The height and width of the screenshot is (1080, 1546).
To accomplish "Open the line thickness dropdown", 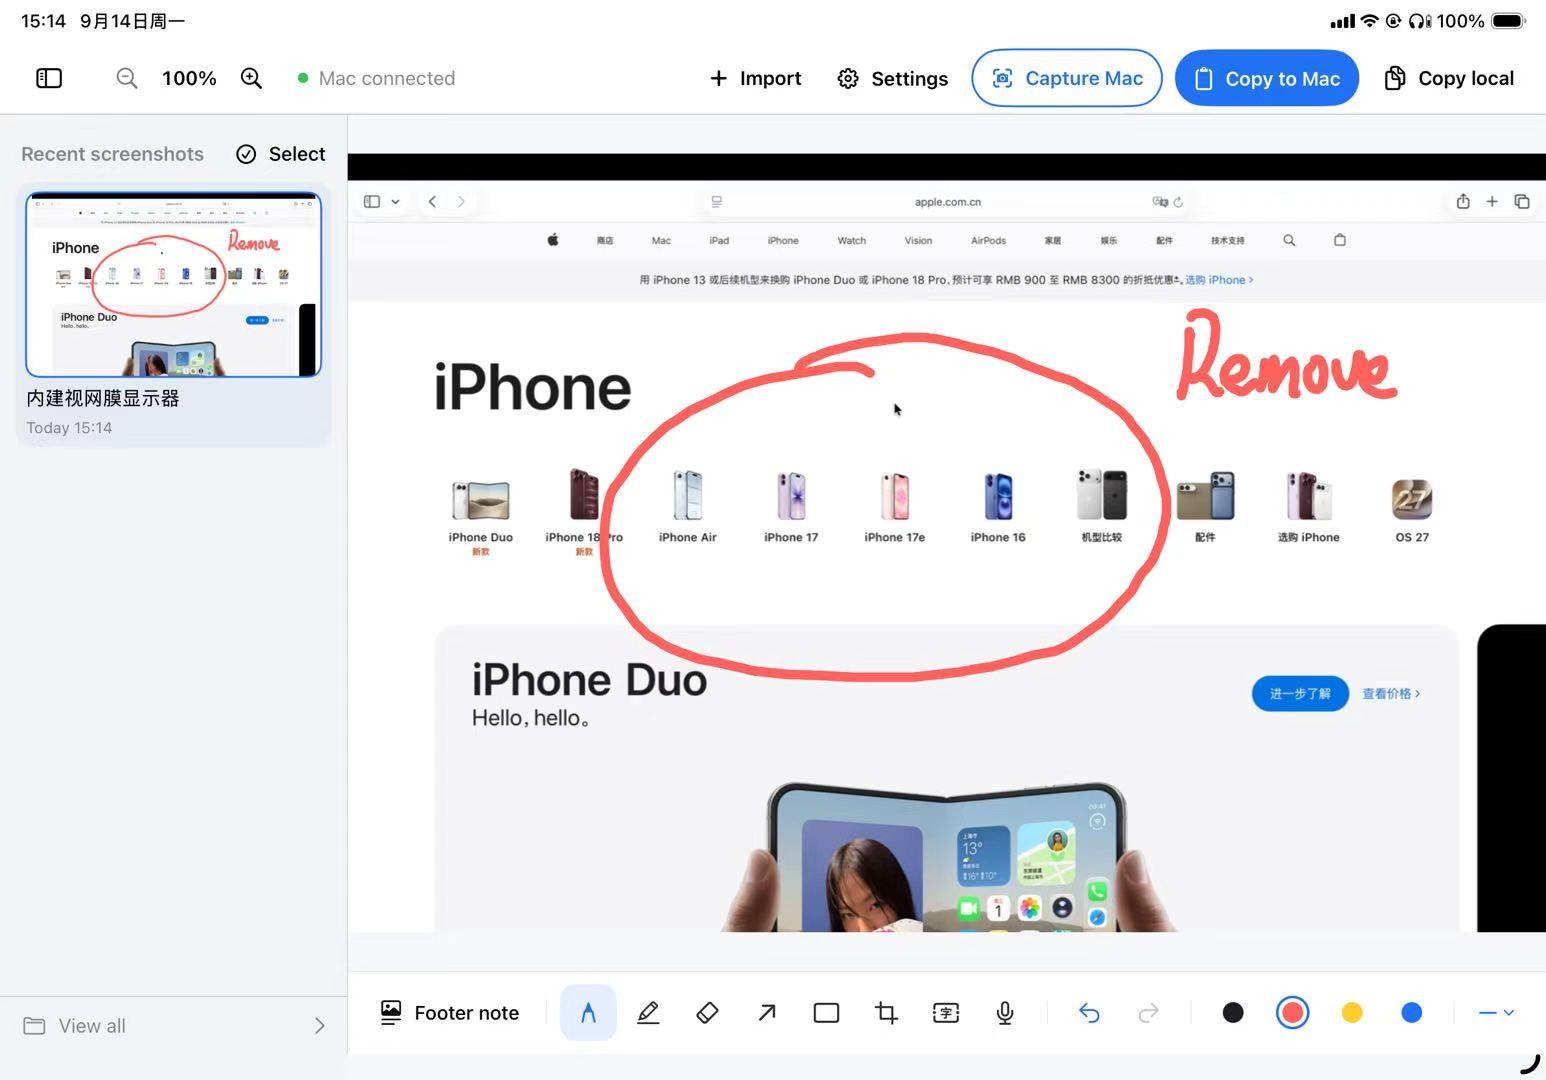I will click(x=1496, y=1013).
